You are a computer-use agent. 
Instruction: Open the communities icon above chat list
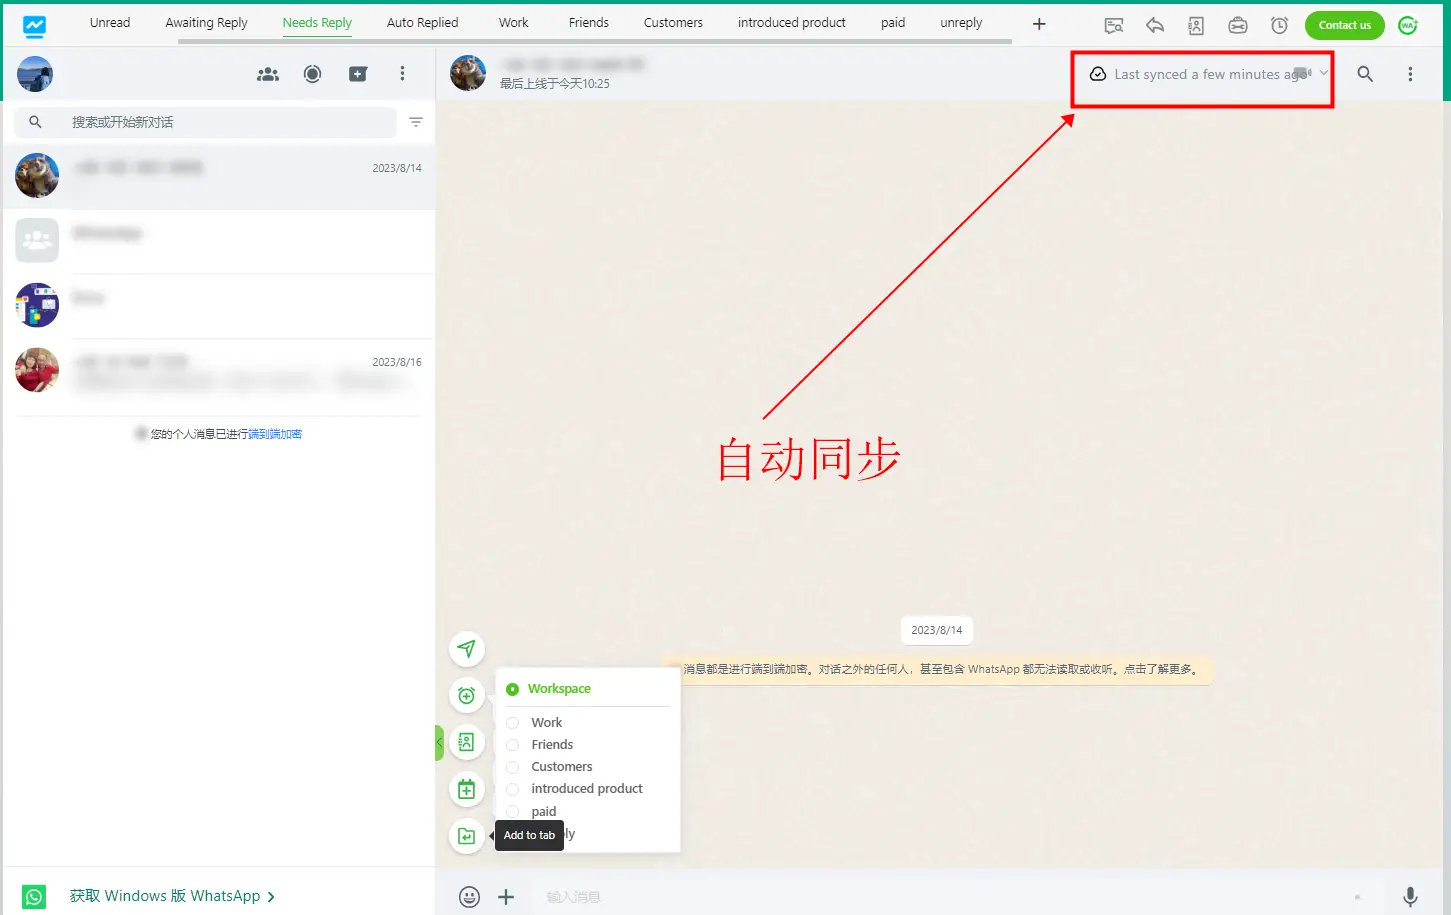(267, 74)
